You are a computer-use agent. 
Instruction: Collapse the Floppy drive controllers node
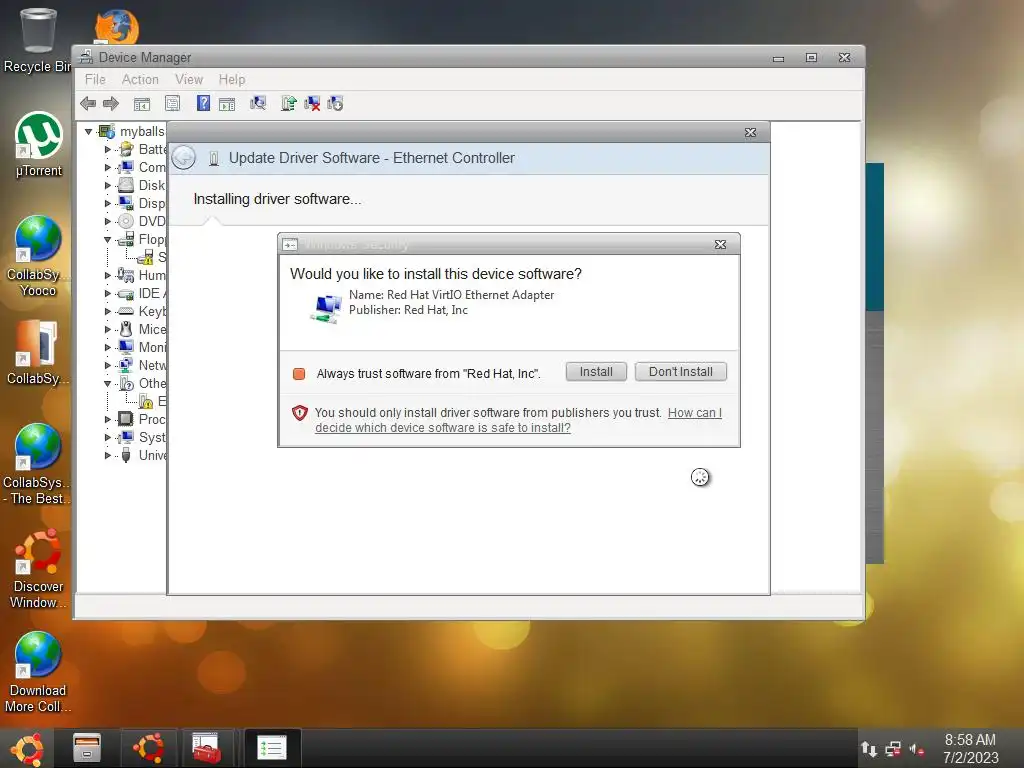click(108, 240)
